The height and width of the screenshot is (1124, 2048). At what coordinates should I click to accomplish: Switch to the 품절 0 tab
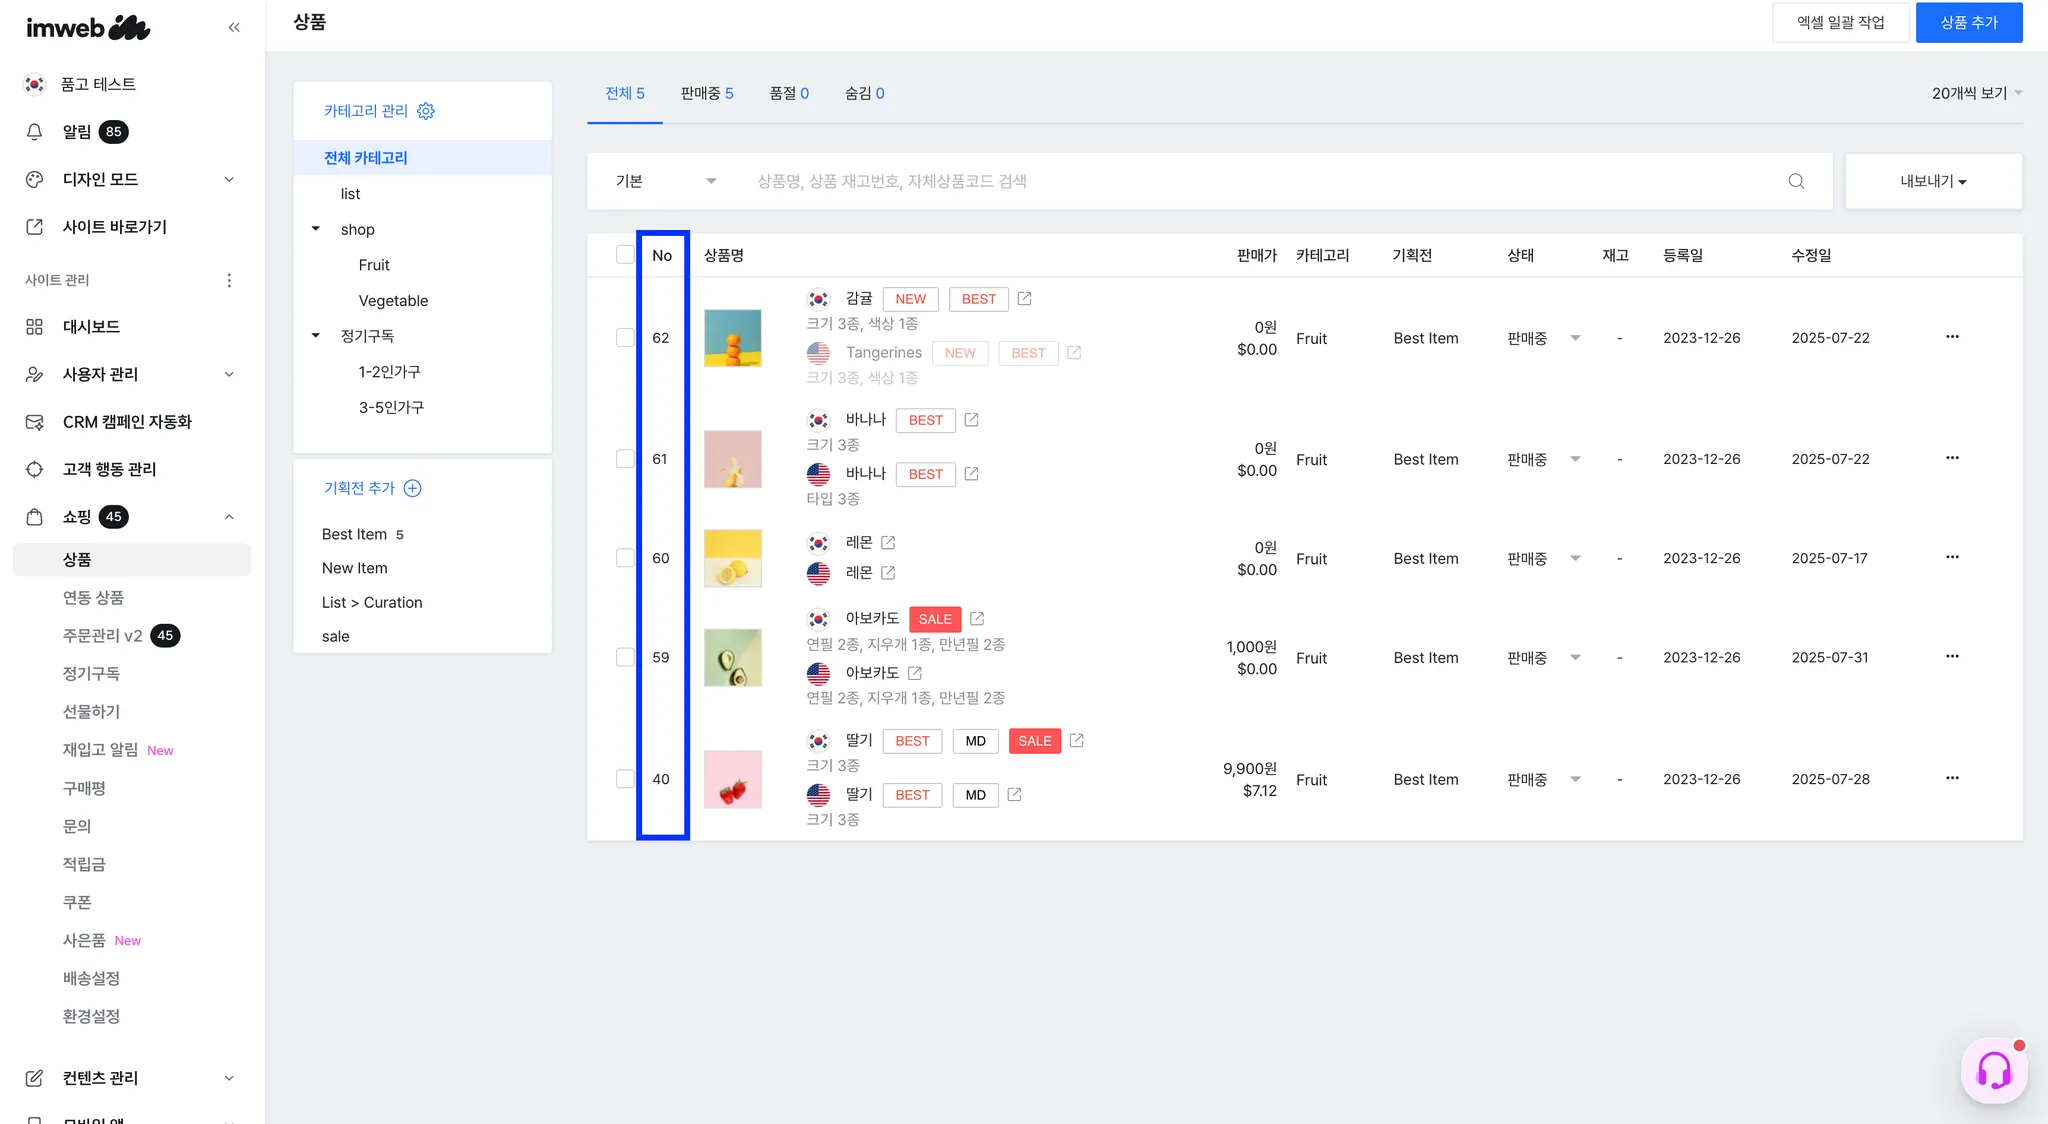[788, 93]
